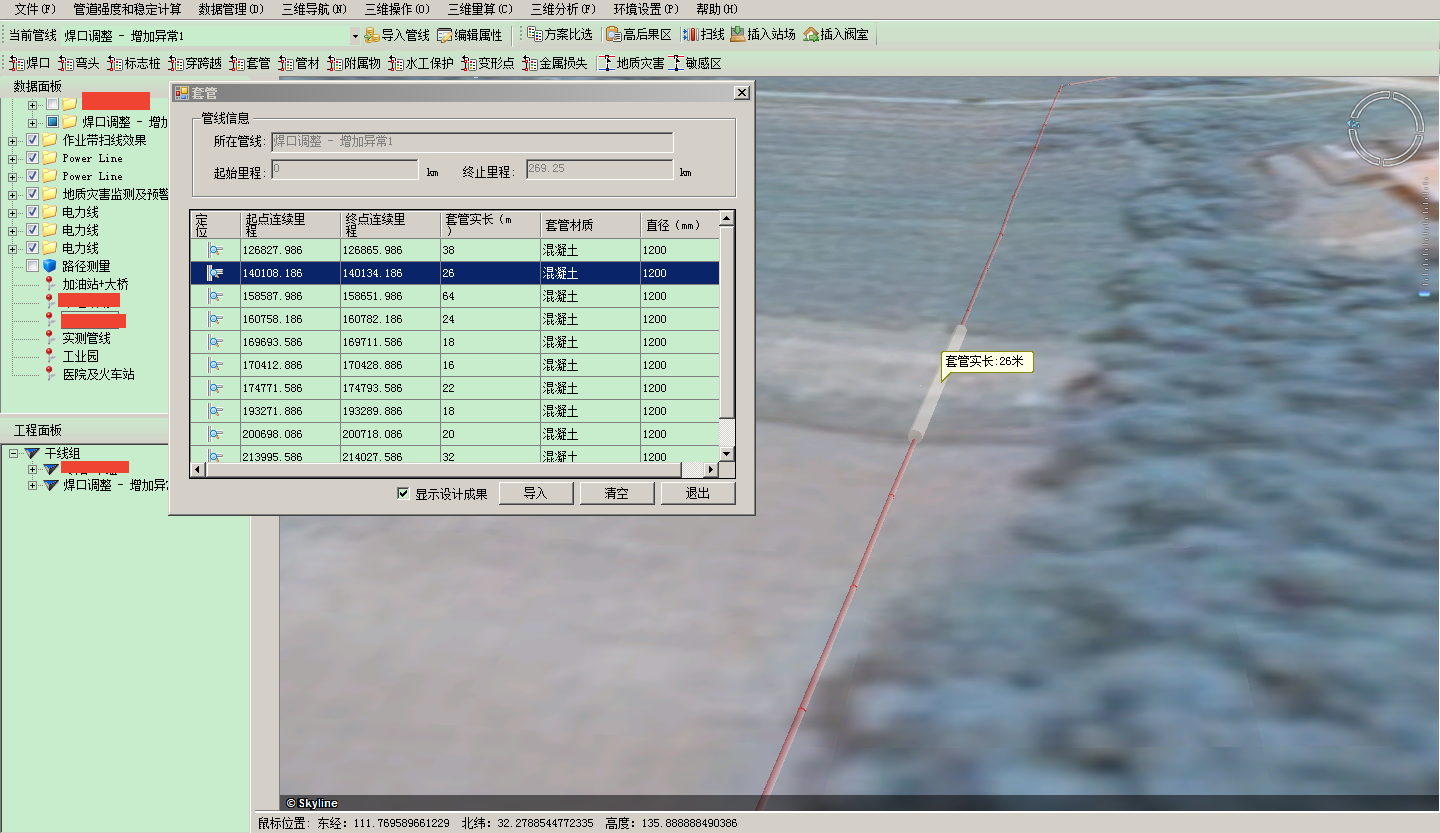Screen dimensions: 1440x833
Task: Click the 导入管线 toolbar icon
Action: point(371,35)
